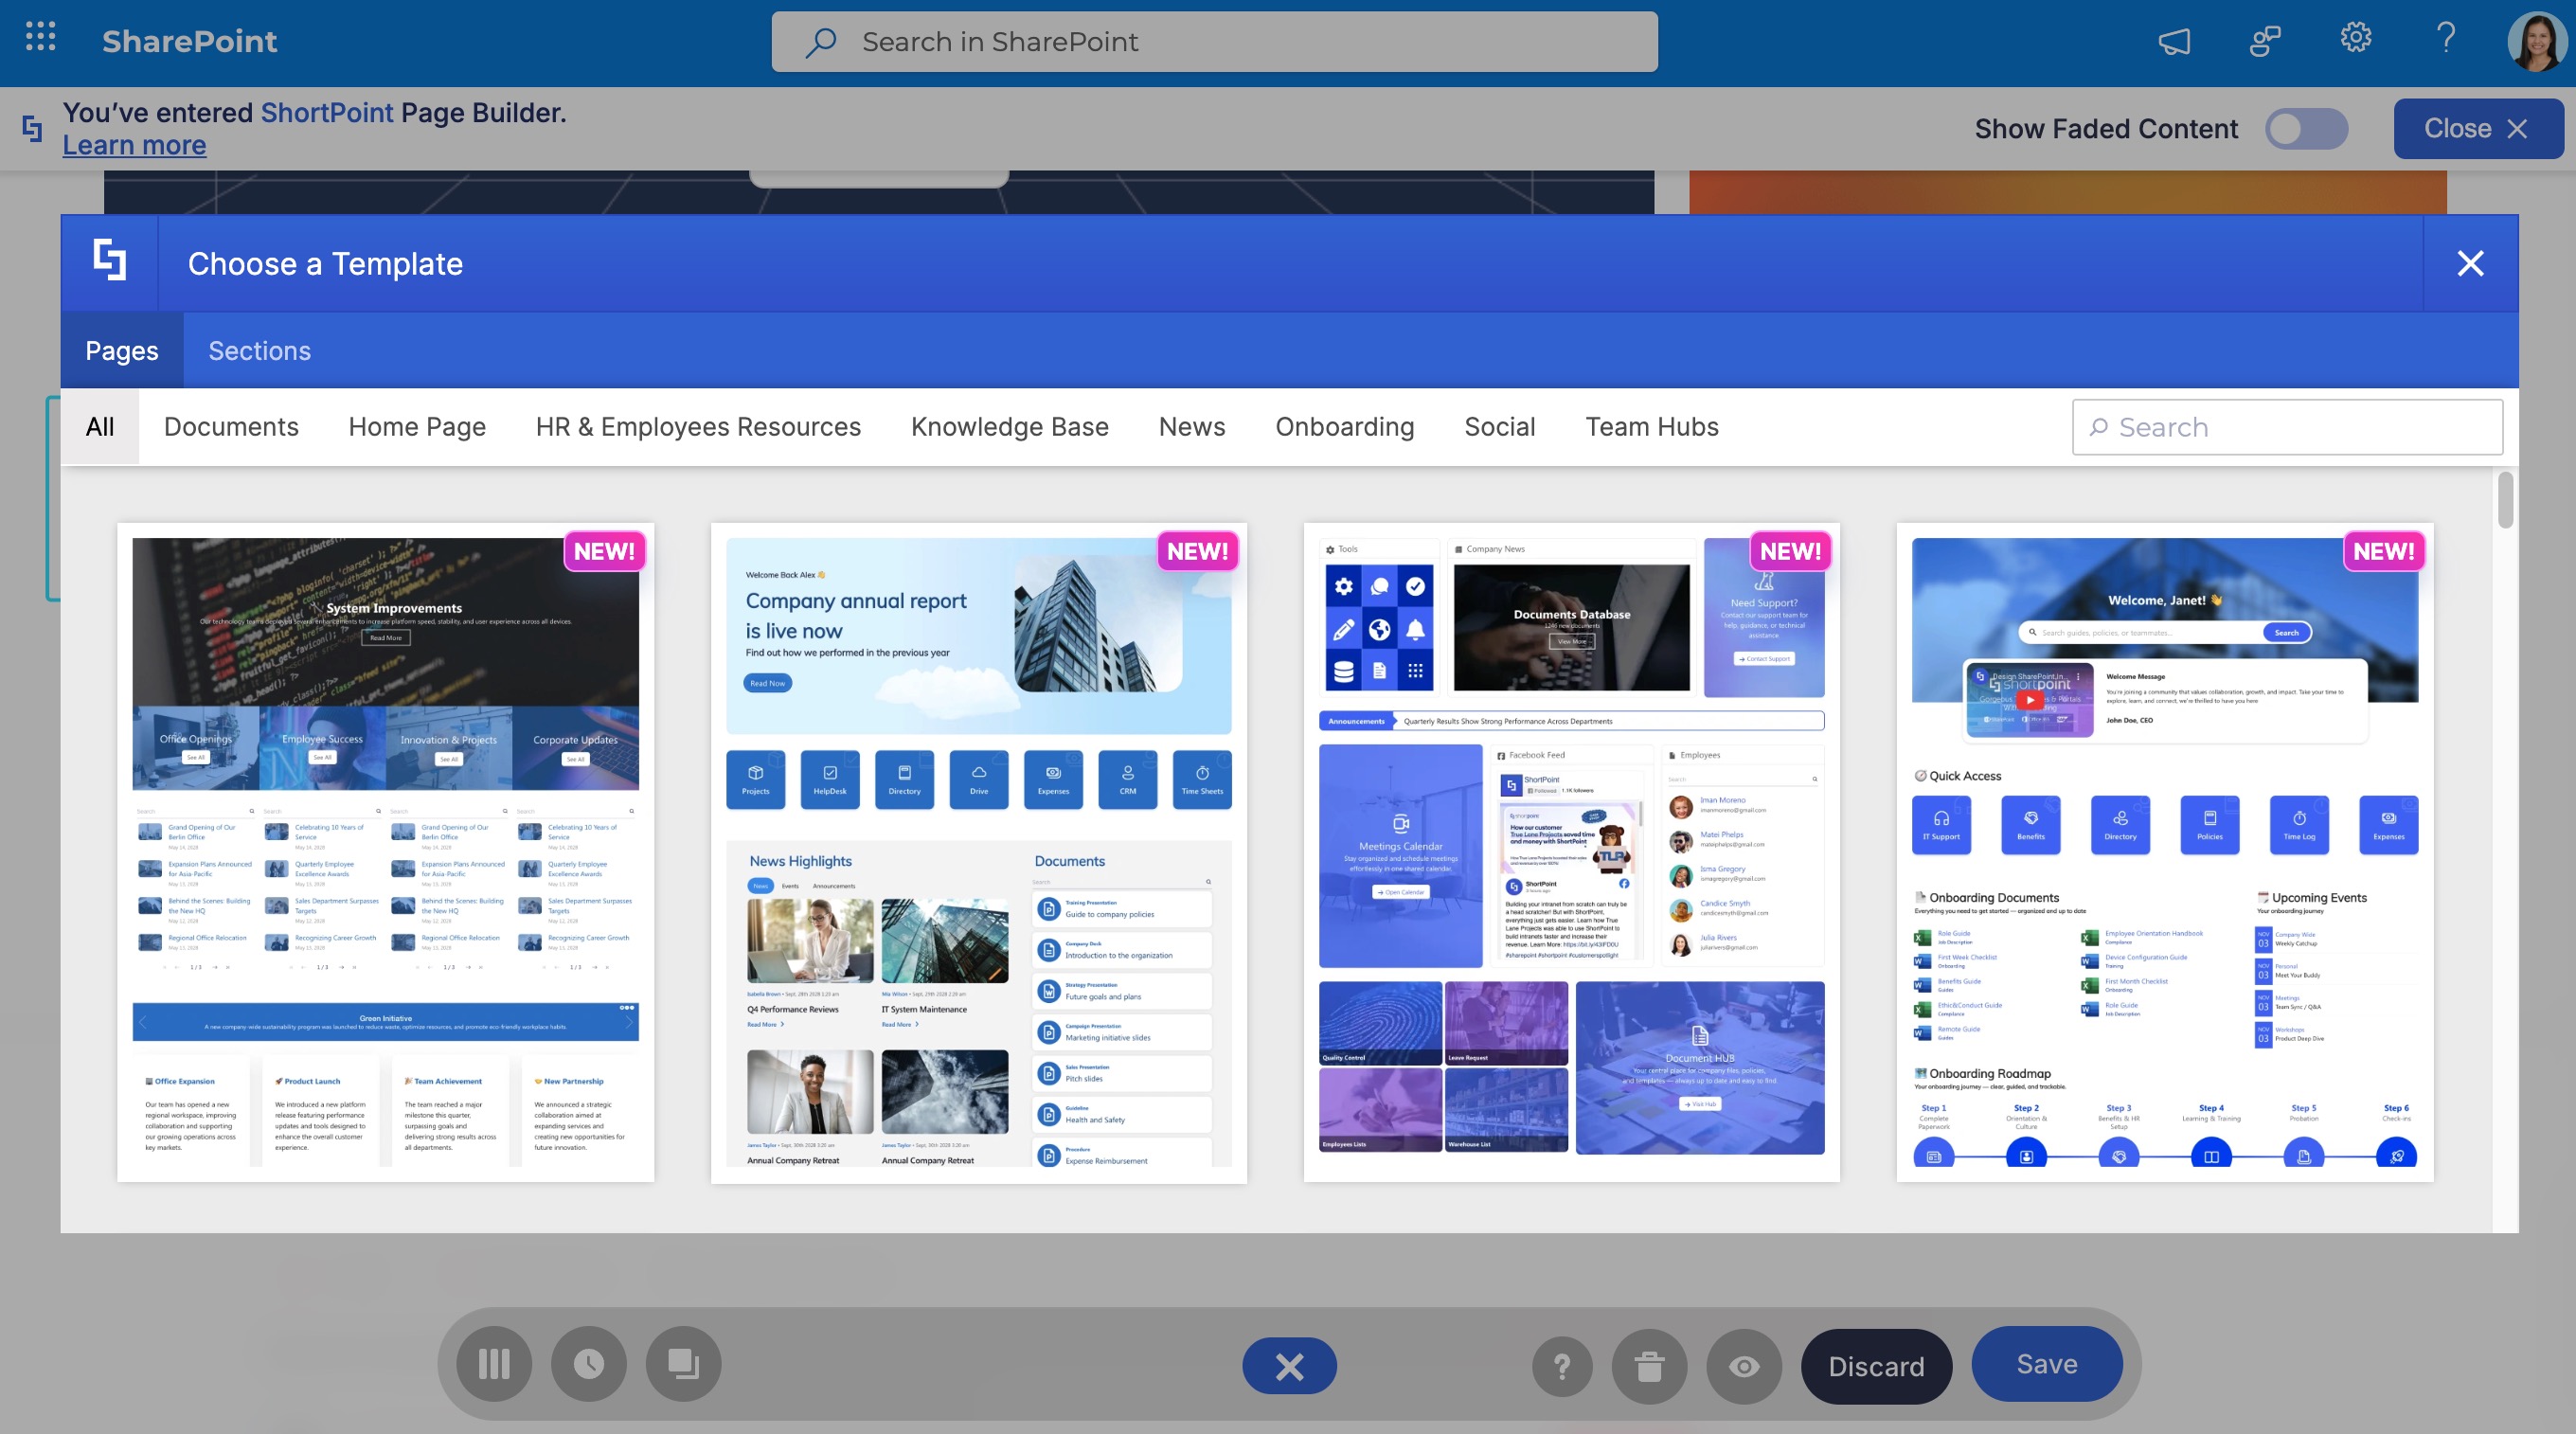Image resolution: width=2576 pixels, height=1434 pixels.
Task: Click the profile avatar in the top bar
Action: coord(2534,40)
